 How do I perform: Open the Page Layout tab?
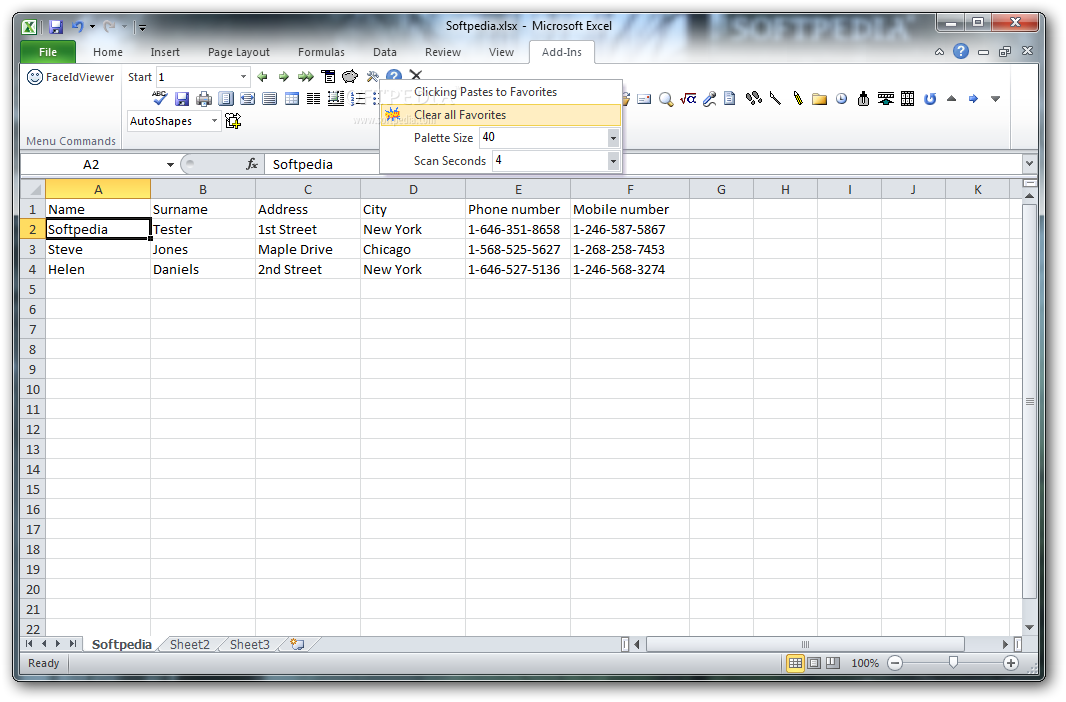pos(239,52)
